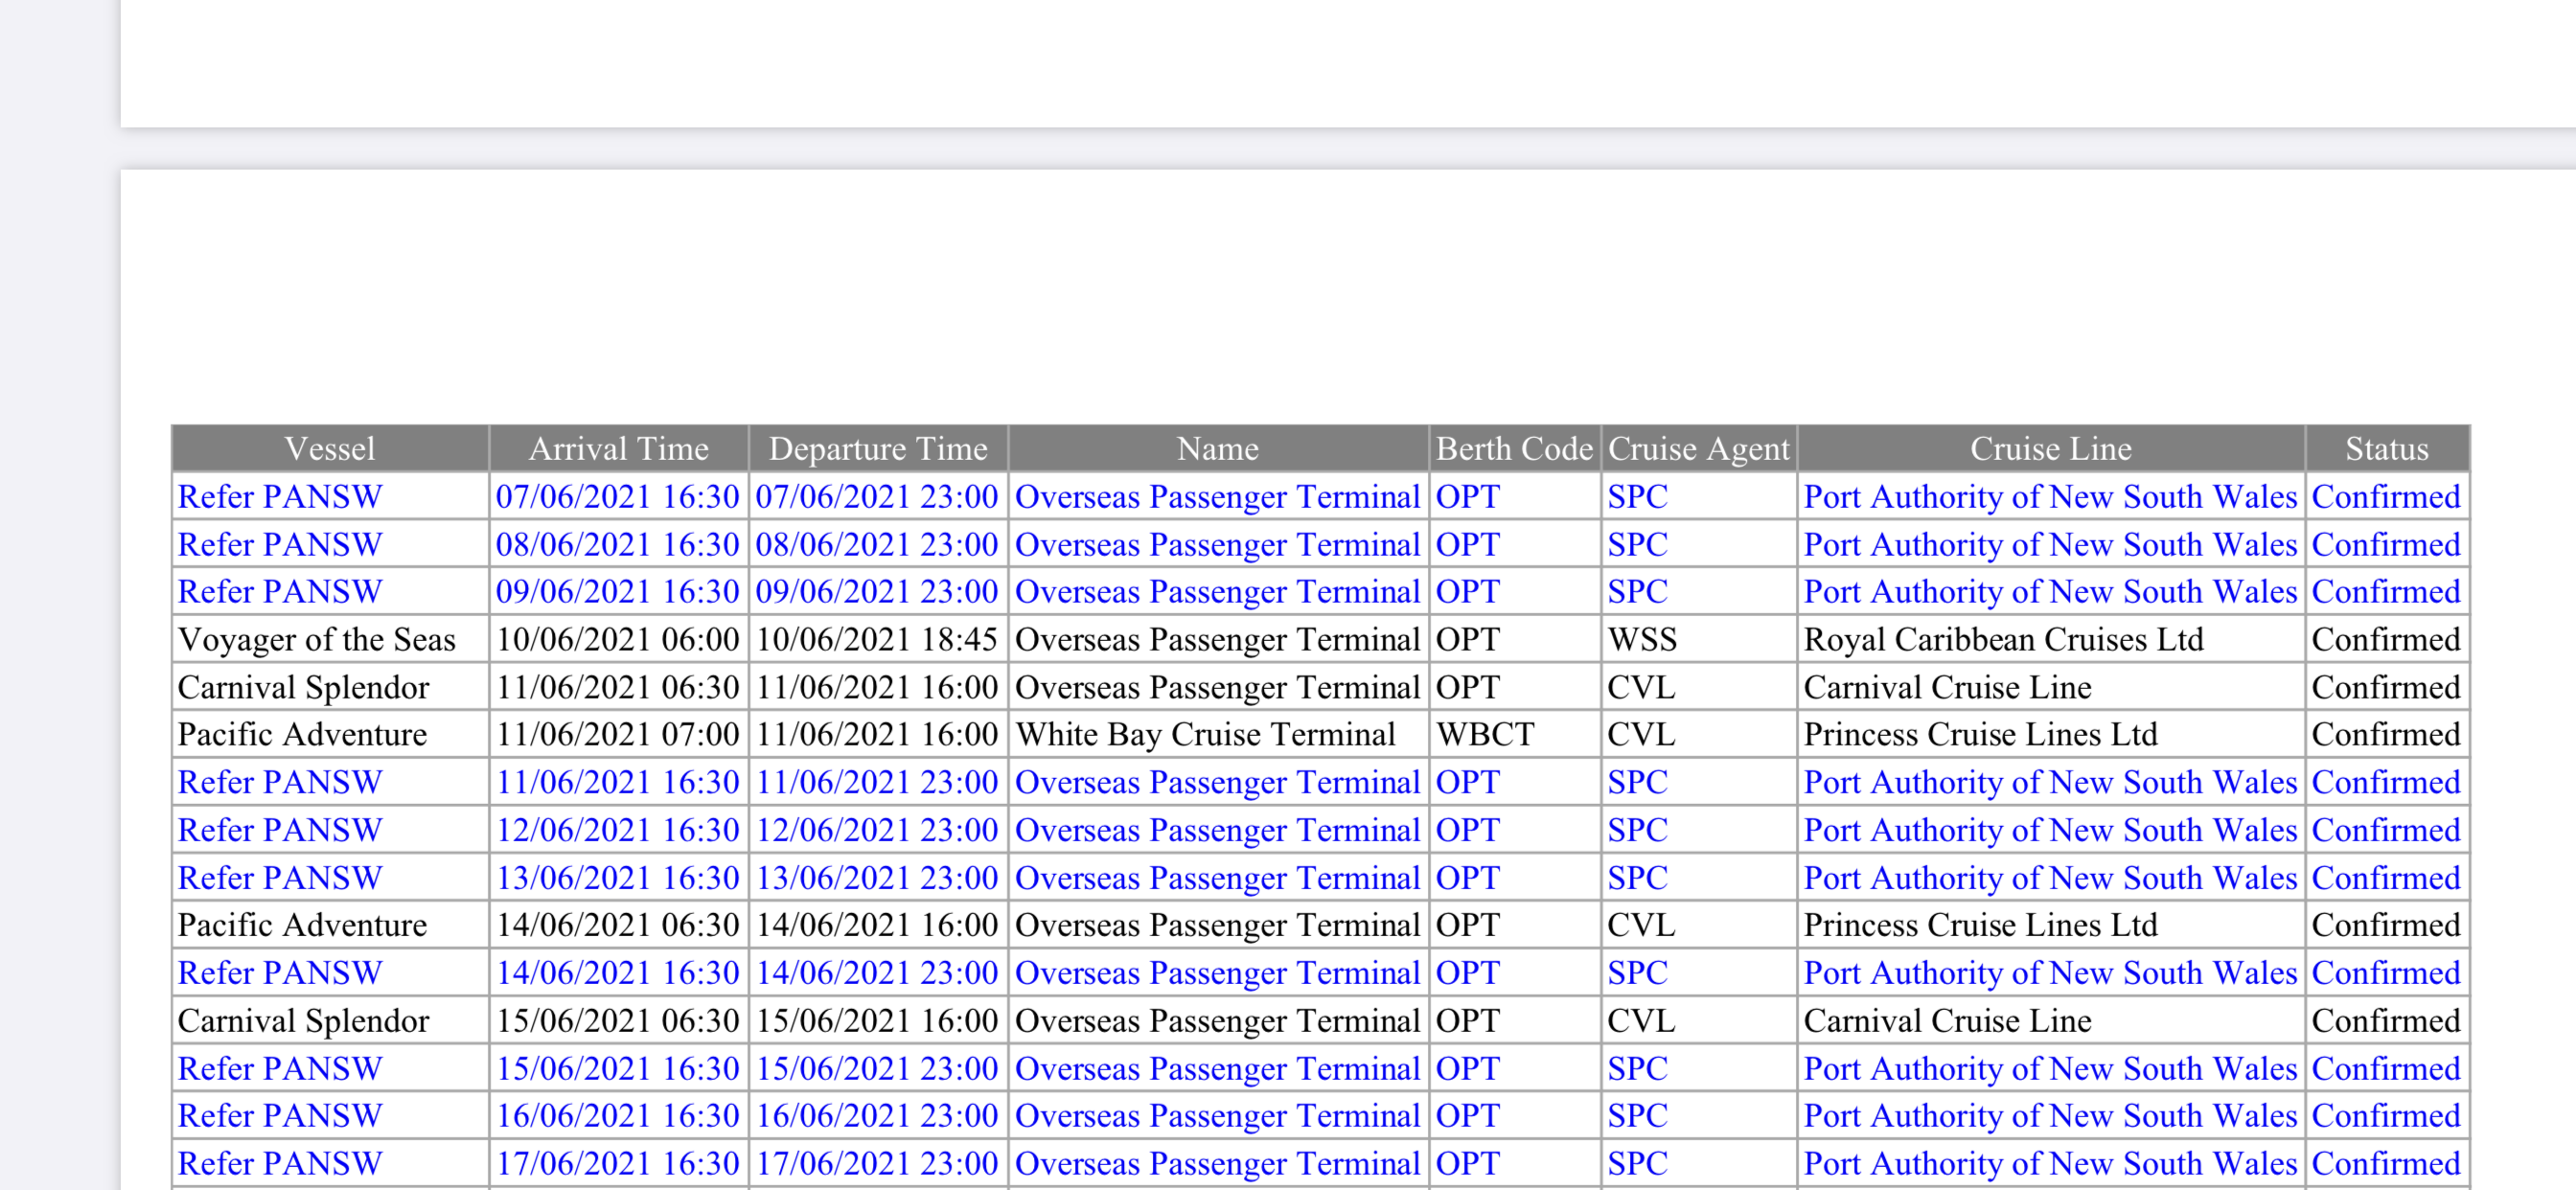Viewport: 2576px width, 1190px height.
Task: Click departure time 10/06/2021 18:45
Action: (877, 640)
